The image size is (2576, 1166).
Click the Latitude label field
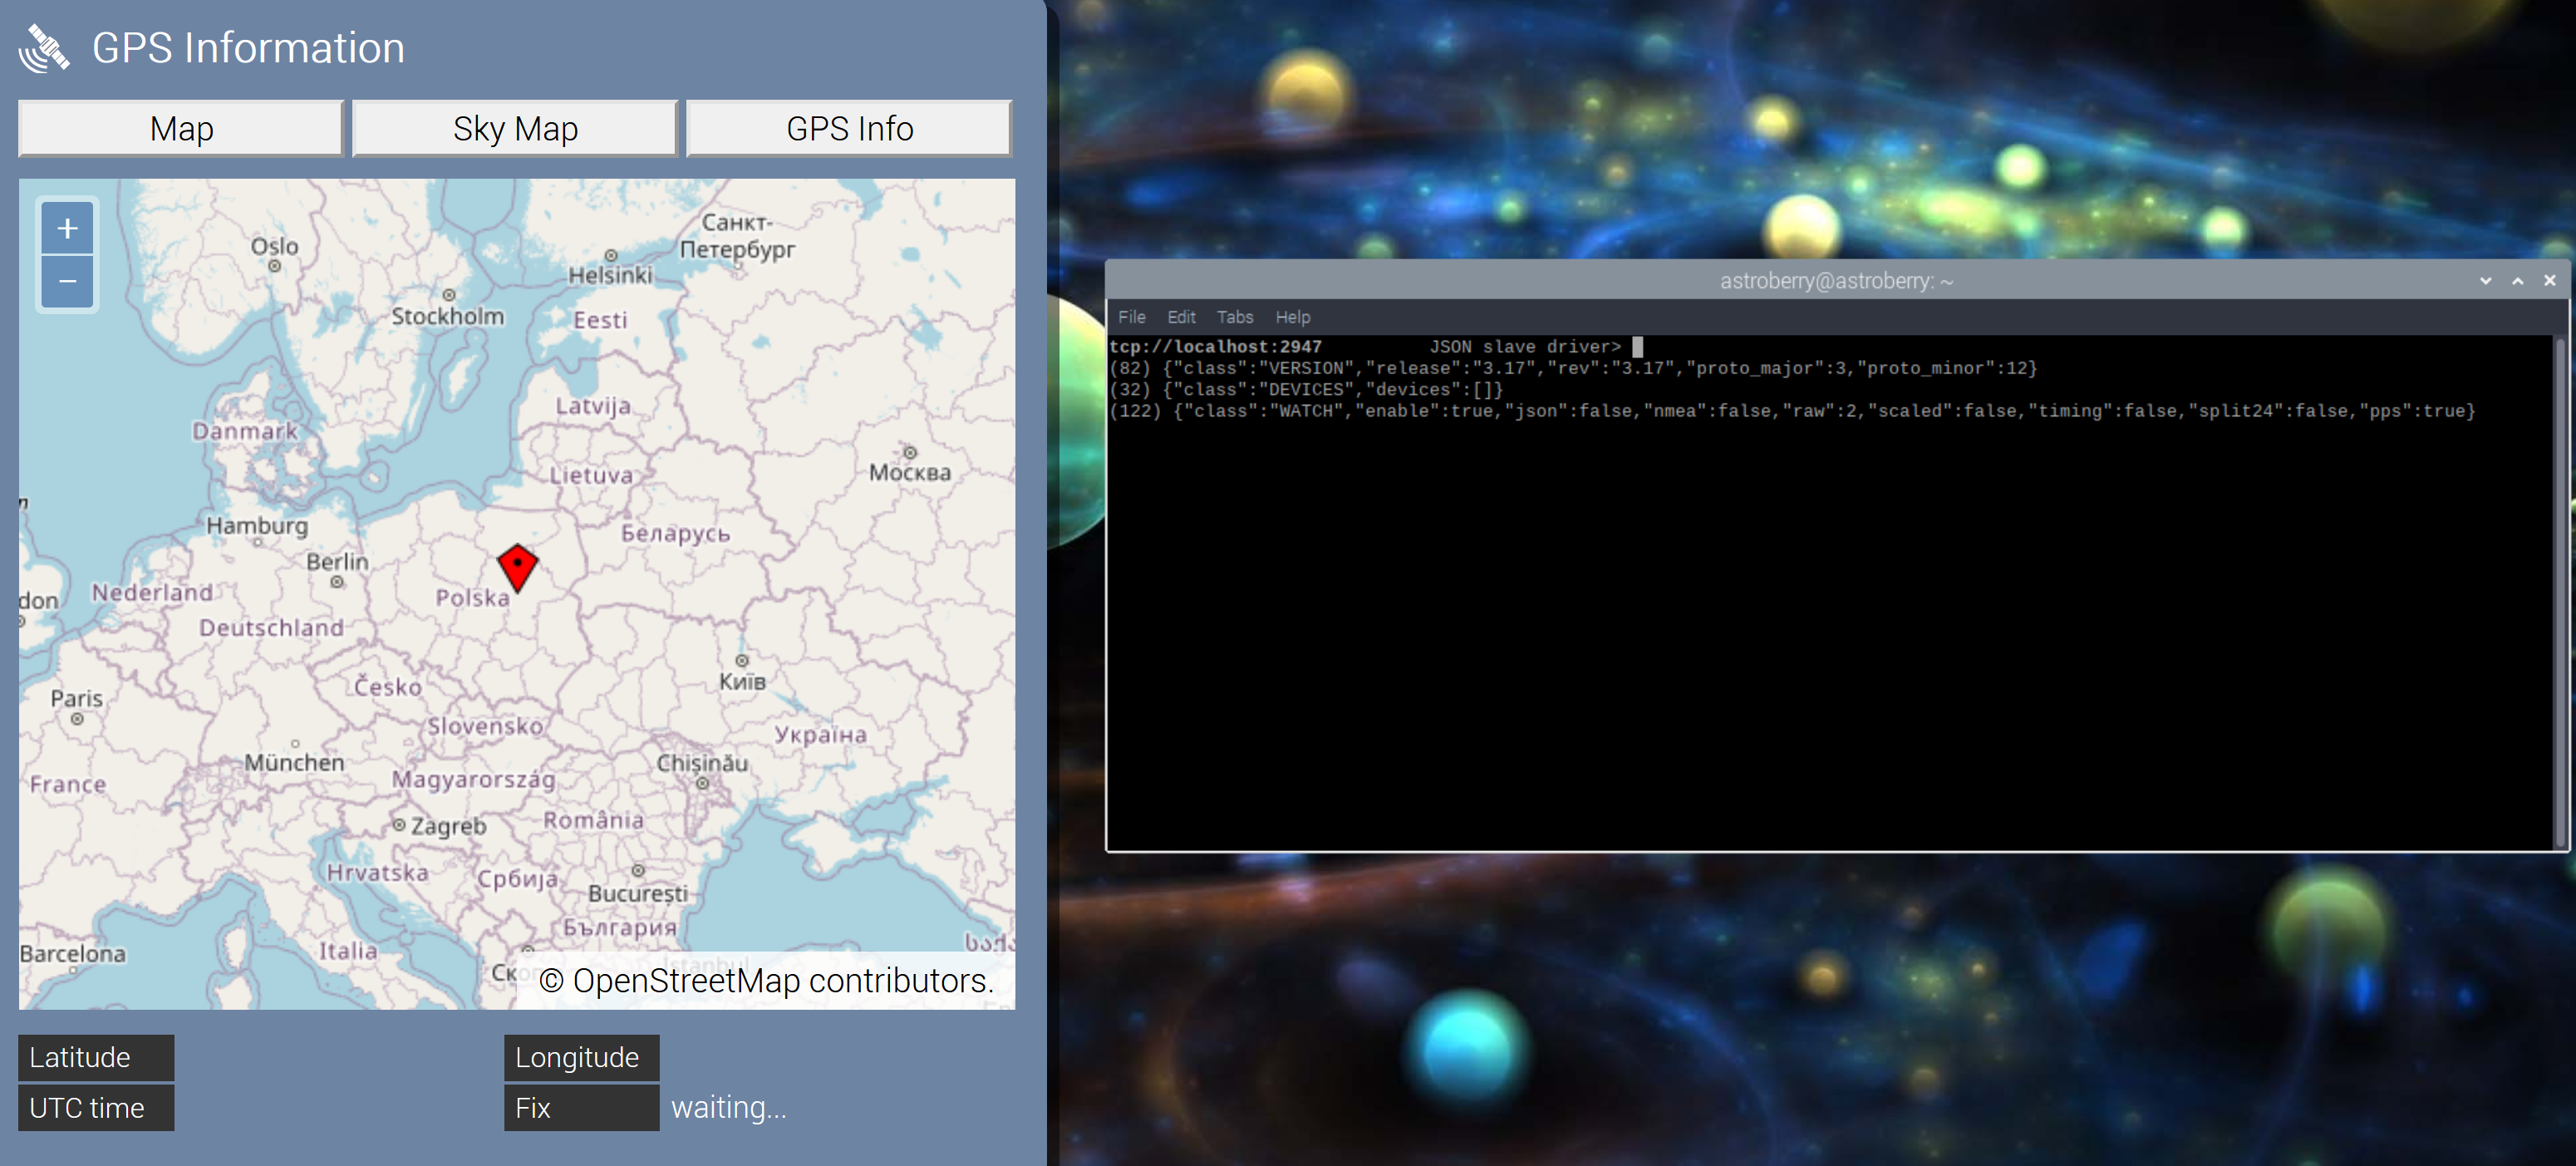point(96,1057)
